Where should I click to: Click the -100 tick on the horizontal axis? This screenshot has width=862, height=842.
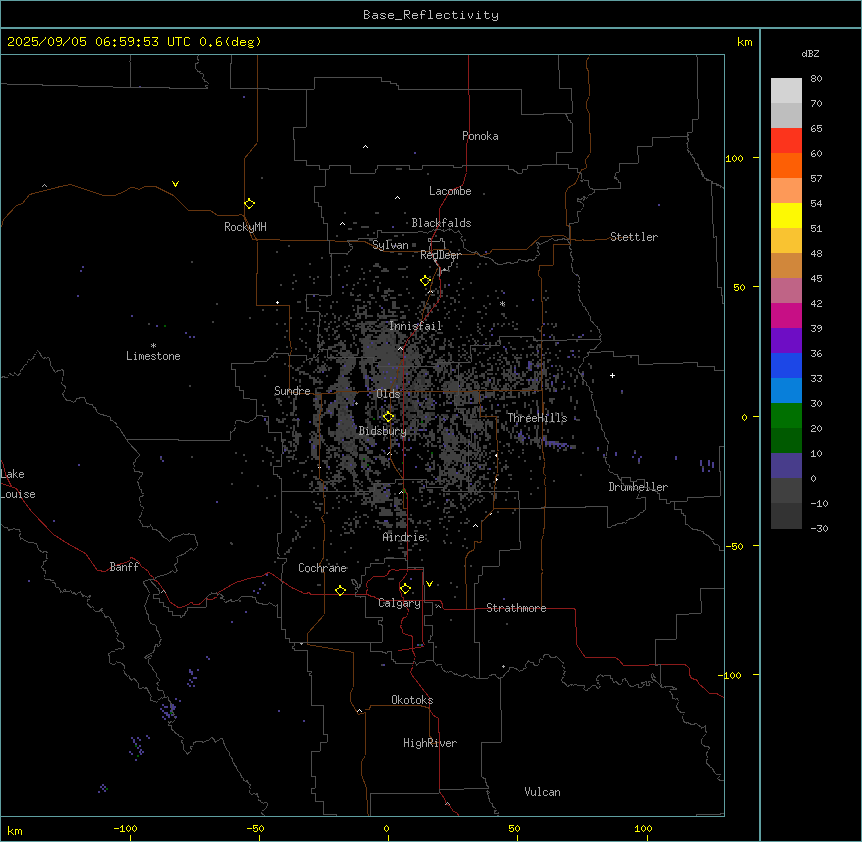(125, 829)
